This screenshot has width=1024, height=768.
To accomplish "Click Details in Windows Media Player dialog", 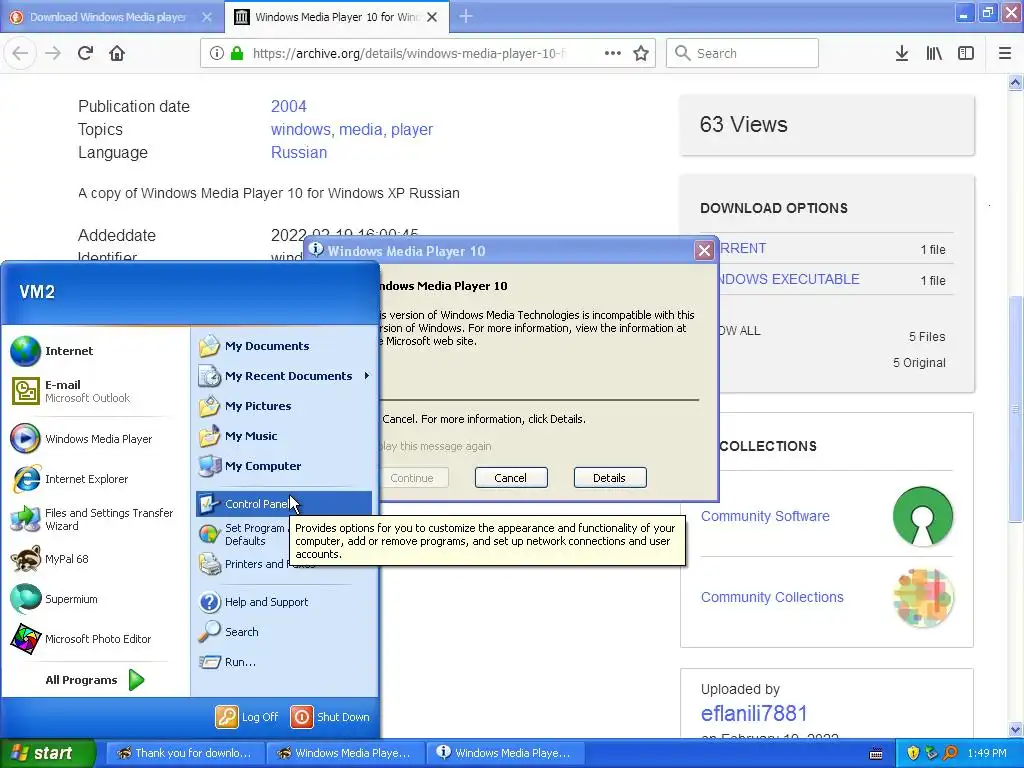I will [610, 478].
